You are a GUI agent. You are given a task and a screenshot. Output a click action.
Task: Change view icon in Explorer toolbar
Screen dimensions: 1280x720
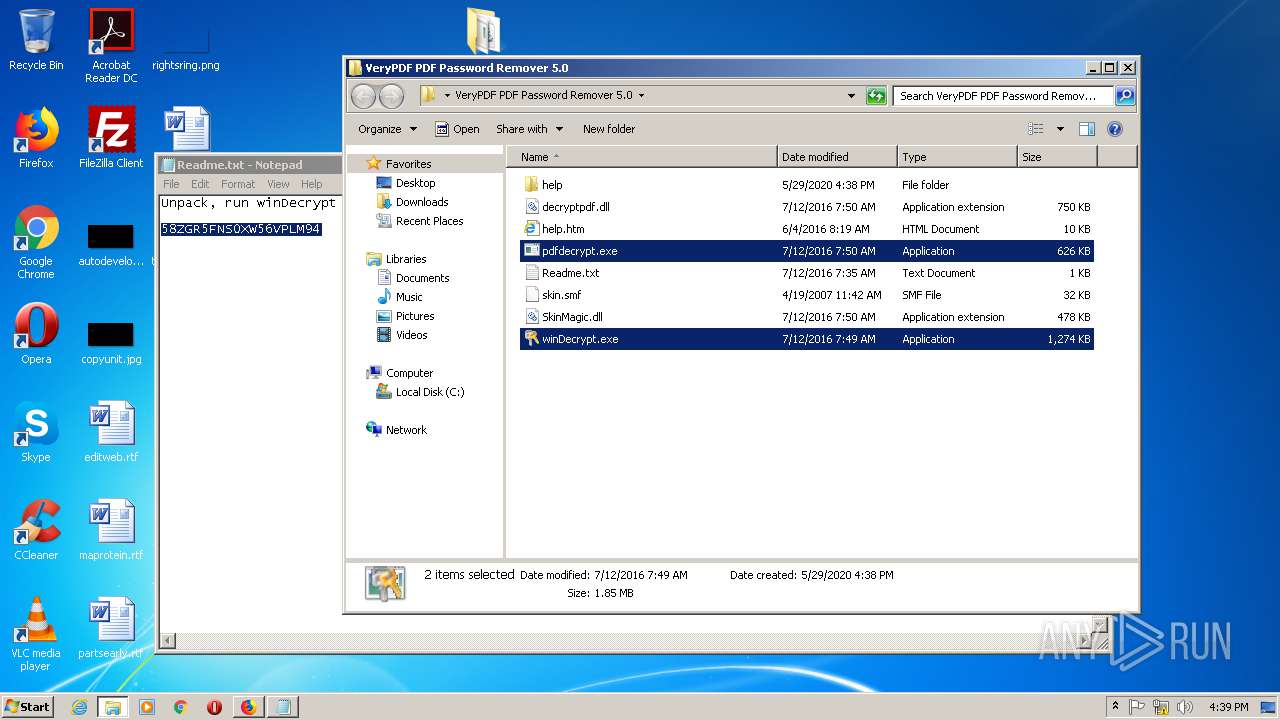[x=1036, y=129]
